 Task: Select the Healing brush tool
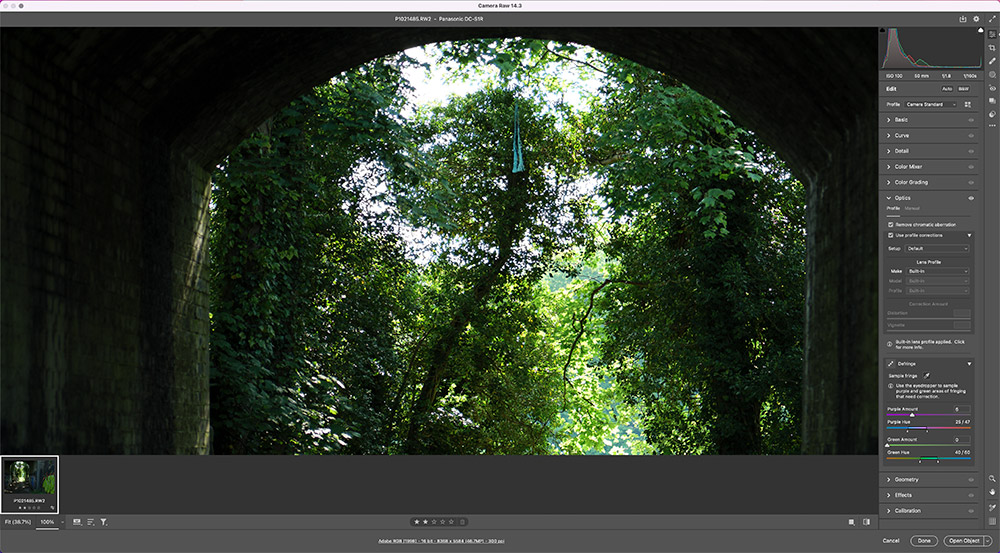click(992, 61)
